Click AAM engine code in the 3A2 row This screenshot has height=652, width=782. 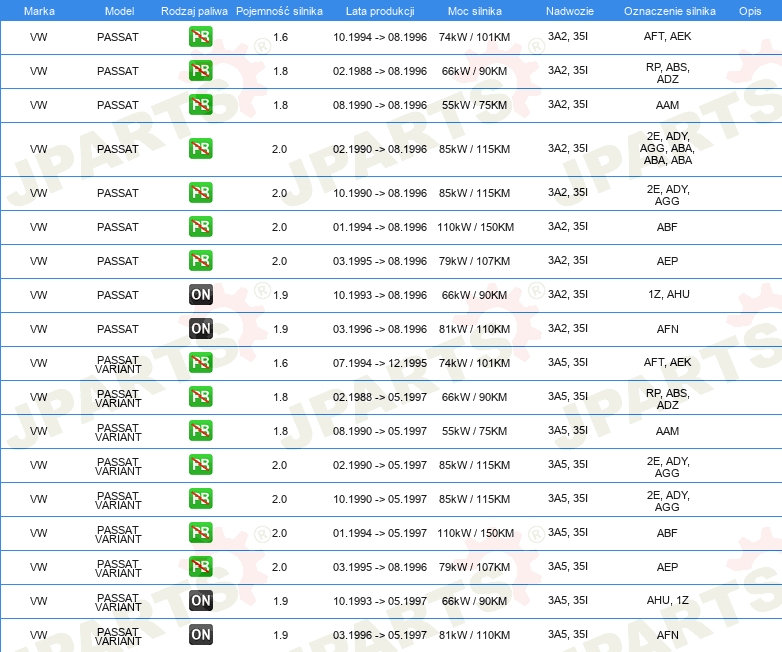pyautogui.click(x=667, y=105)
